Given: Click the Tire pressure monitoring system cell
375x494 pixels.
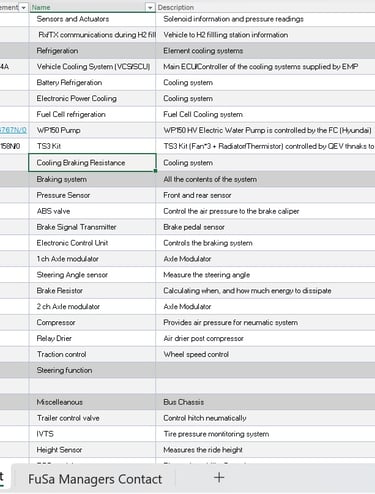Looking at the screenshot, I should pyautogui.click(x=265, y=434).
